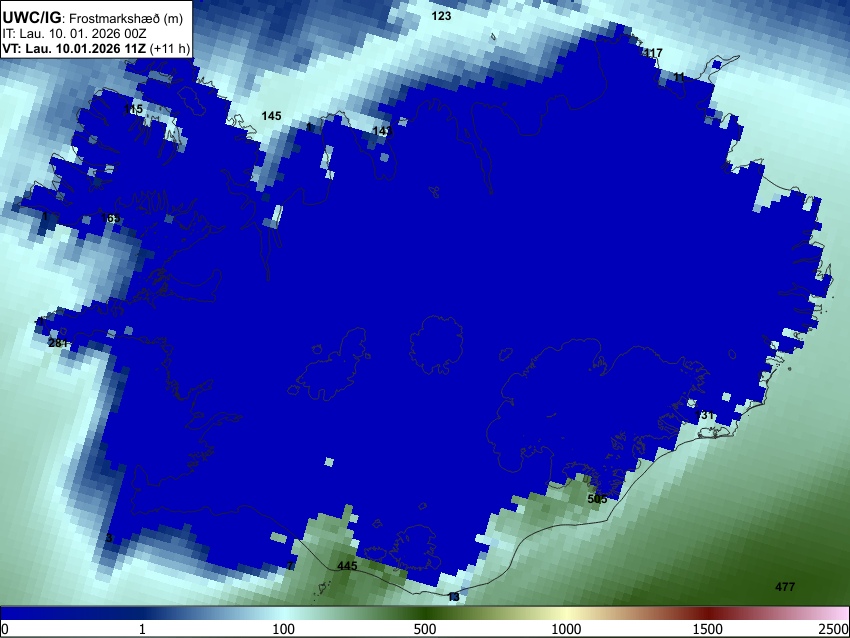Image resolution: width=850 pixels, height=638 pixels.
Task: Click the legend tick label '100'
Action: pos(283,629)
